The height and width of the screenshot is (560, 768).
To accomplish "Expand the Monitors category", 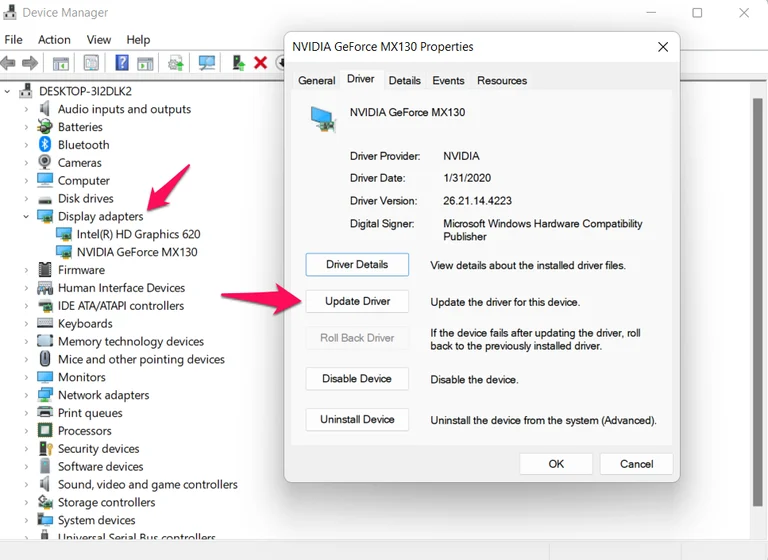I will tap(26, 377).
